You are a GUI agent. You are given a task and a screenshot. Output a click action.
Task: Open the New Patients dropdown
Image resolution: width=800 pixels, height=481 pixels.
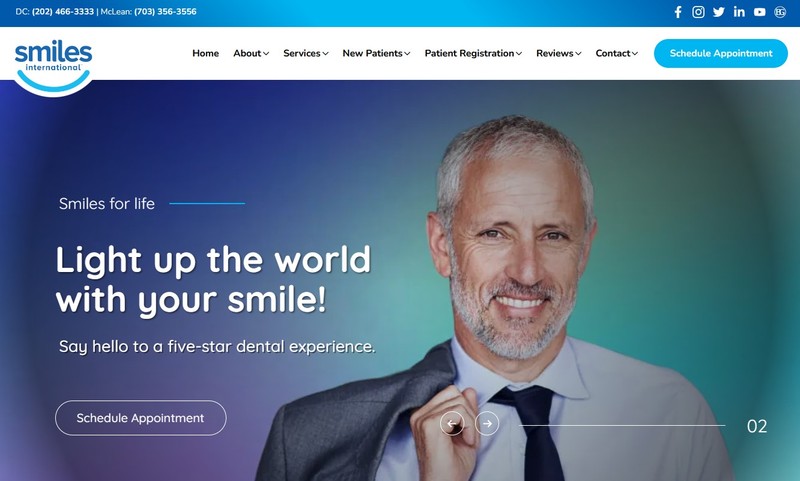tap(376, 53)
